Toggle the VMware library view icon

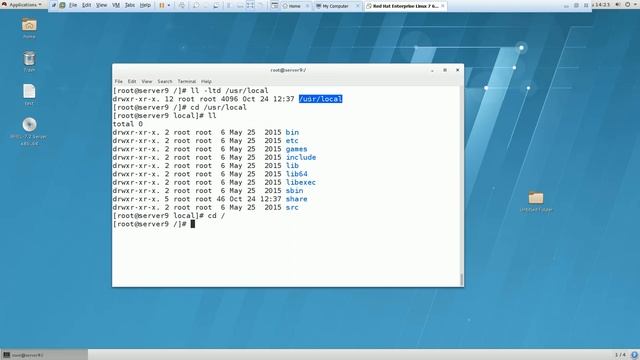point(275,5)
